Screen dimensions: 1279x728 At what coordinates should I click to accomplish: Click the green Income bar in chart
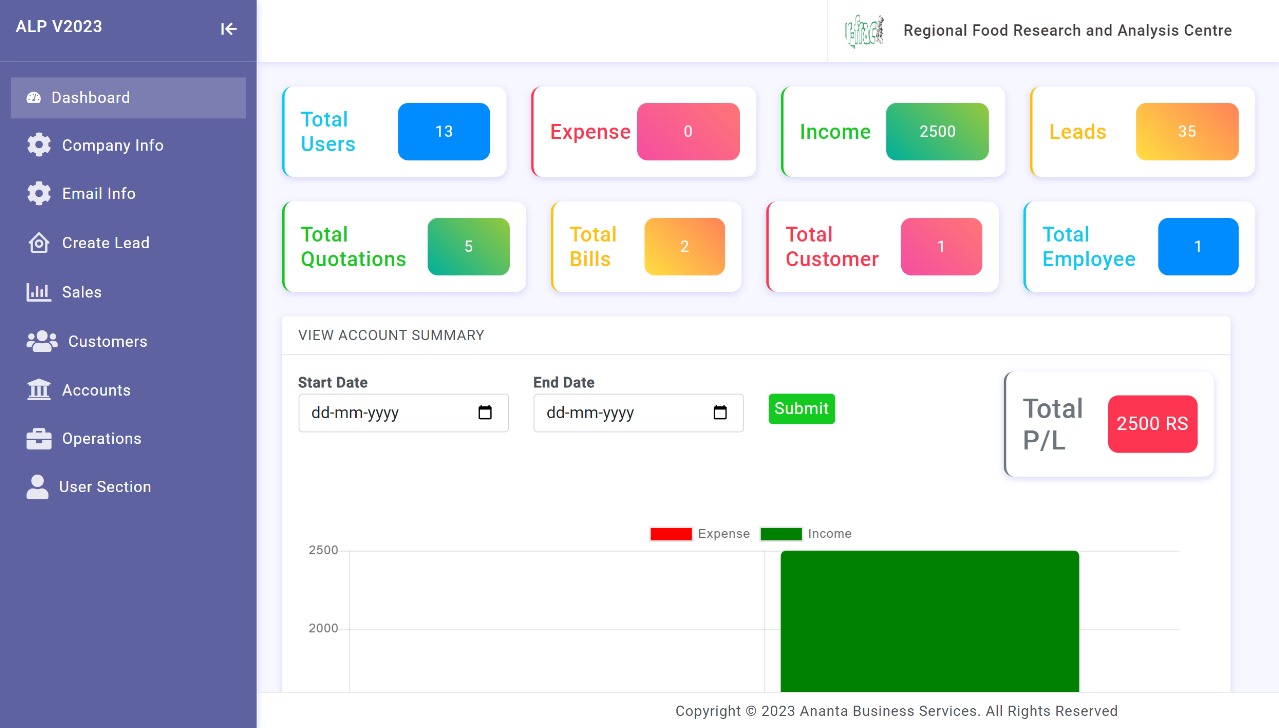click(x=929, y=620)
